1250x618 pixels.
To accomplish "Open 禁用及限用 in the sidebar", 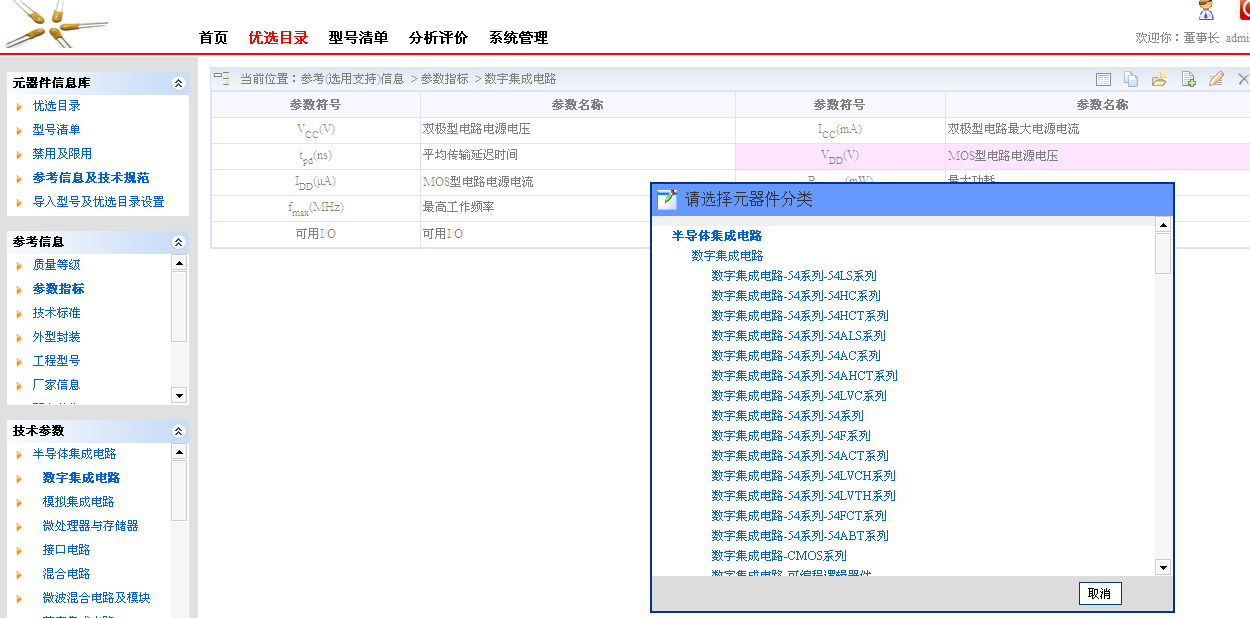I will [x=62, y=154].
